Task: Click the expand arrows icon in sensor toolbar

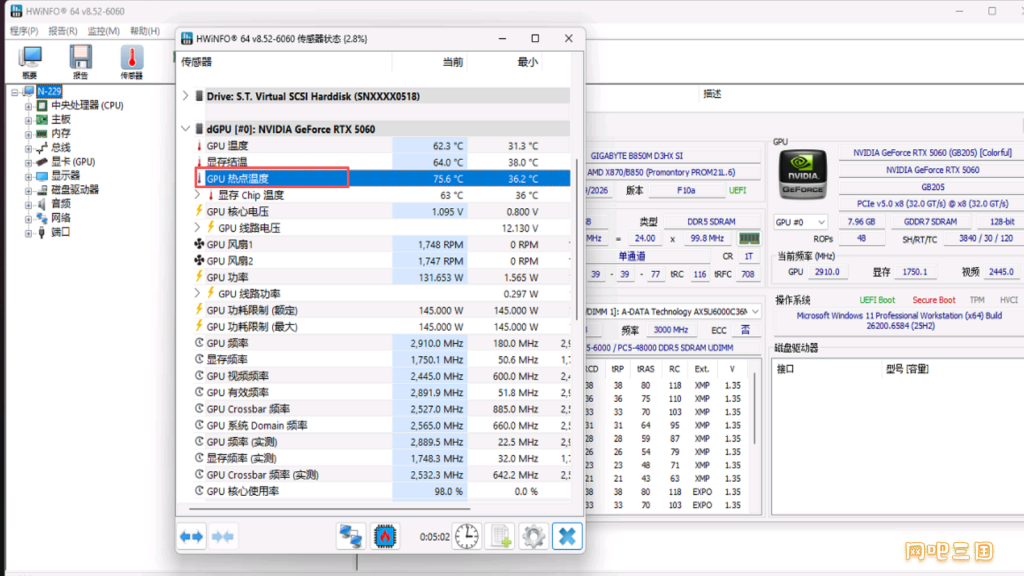Action: pos(191,537)
